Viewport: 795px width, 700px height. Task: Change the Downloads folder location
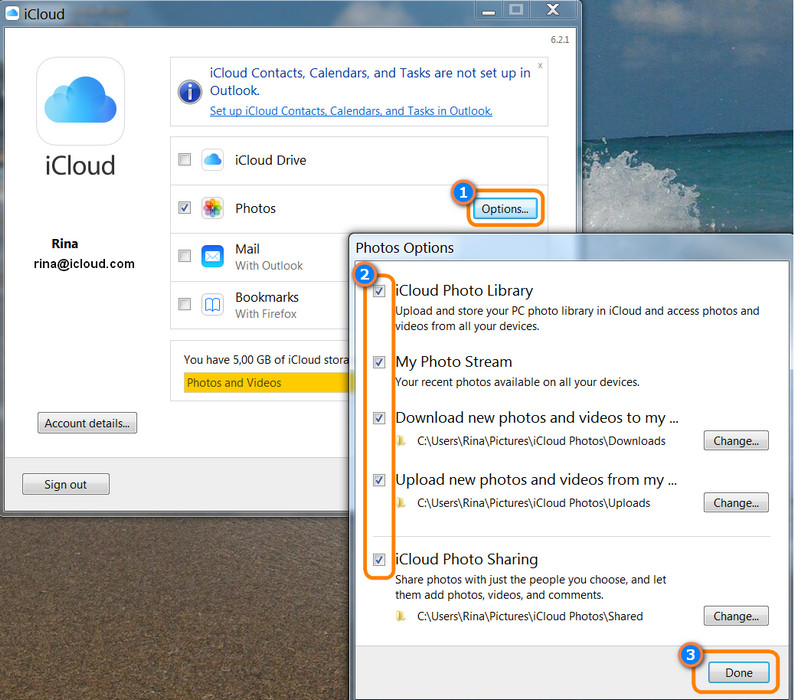tap(736, 440)
